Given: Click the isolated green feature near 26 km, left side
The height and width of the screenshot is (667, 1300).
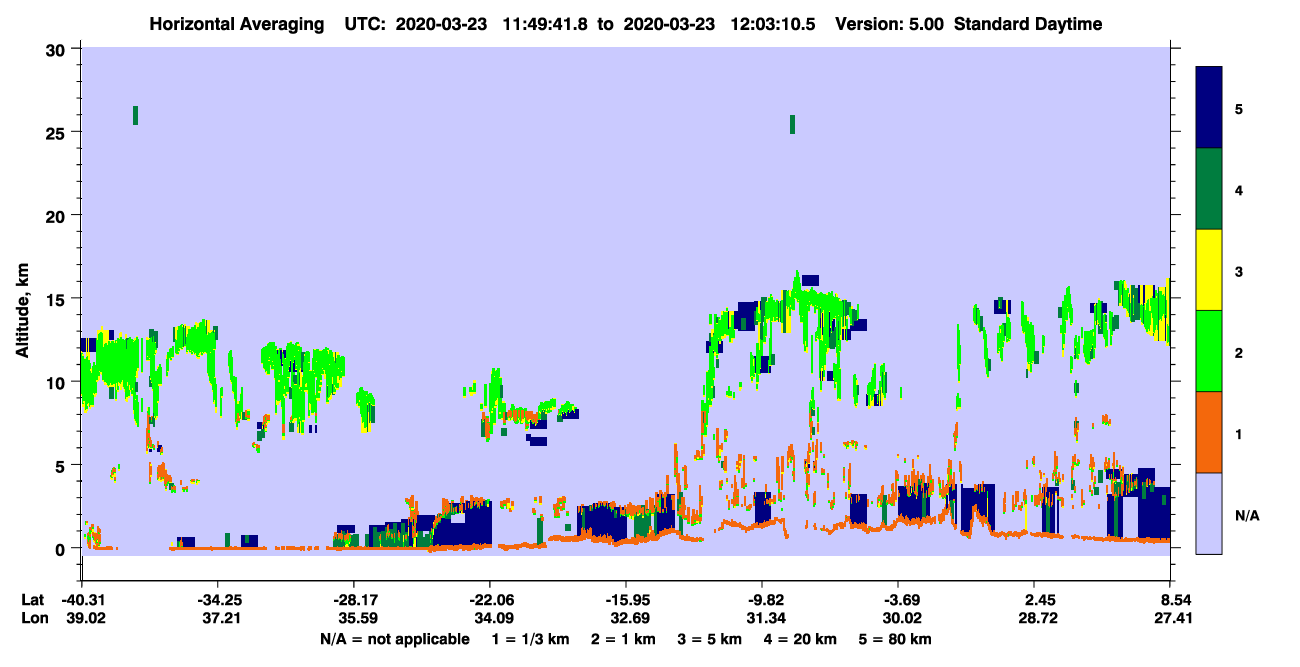Looking at the screenshot, I should [x=135, y=115].
